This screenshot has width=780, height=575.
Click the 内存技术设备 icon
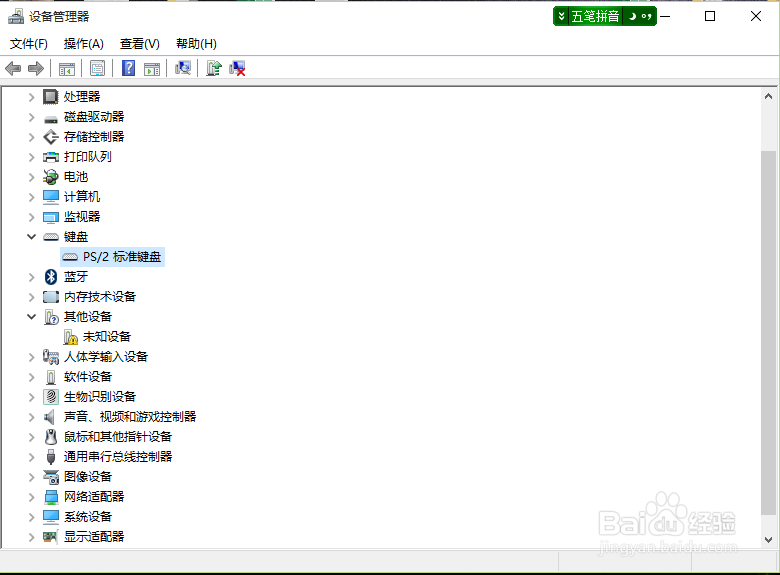point(51,297)
